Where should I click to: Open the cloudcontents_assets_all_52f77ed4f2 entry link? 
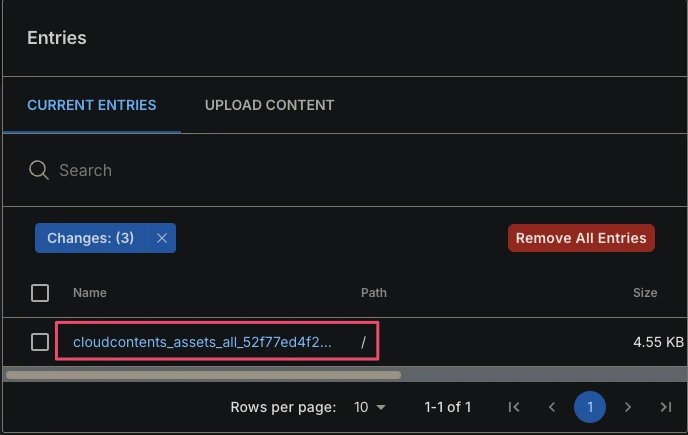point(202,342)
